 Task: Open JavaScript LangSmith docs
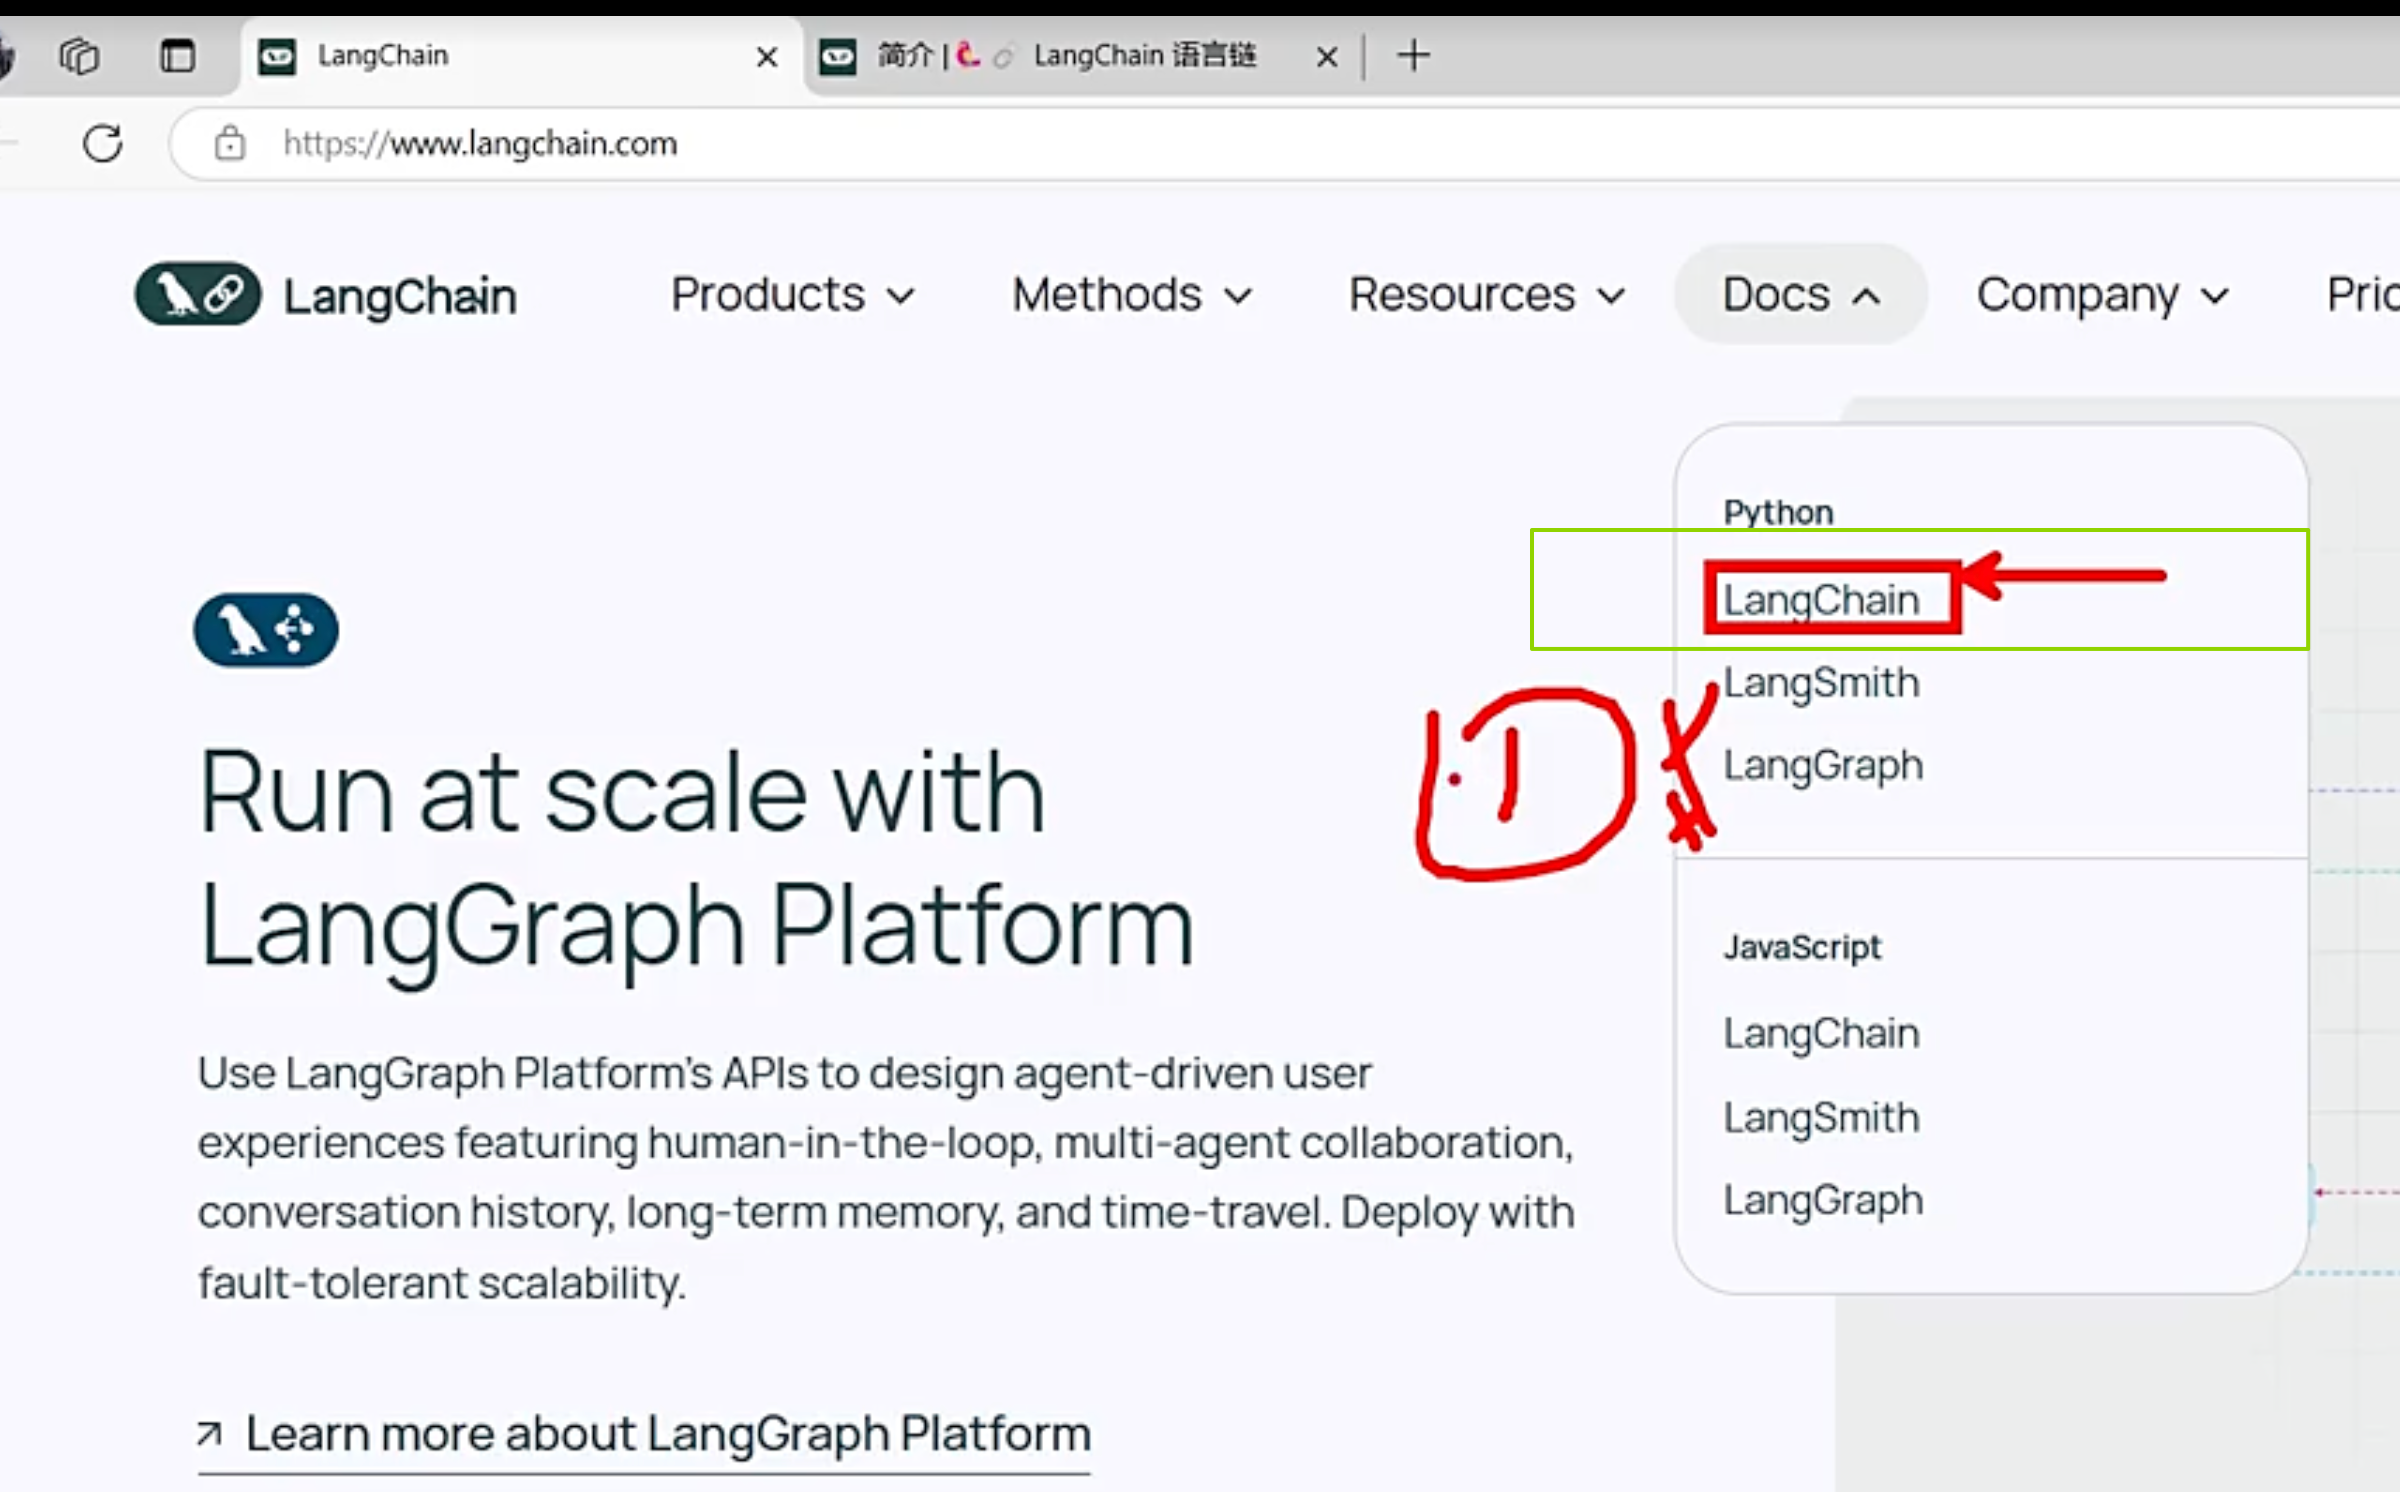(1822, 1118)
